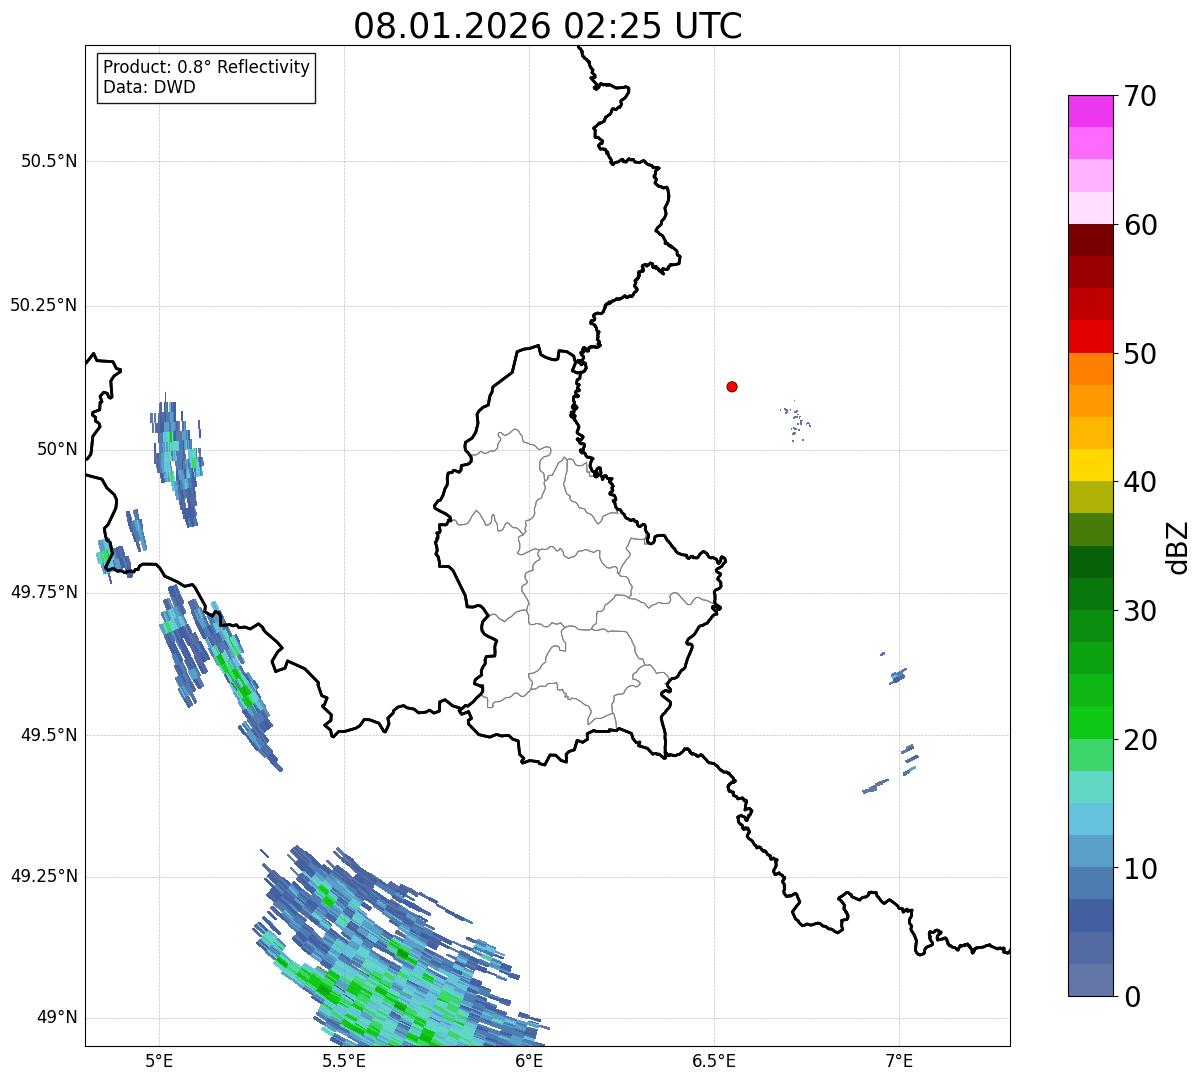This screenshot has width=1202, height=1081.
Task: Click the '50°N' latitude label
Action: coord(56,449)
